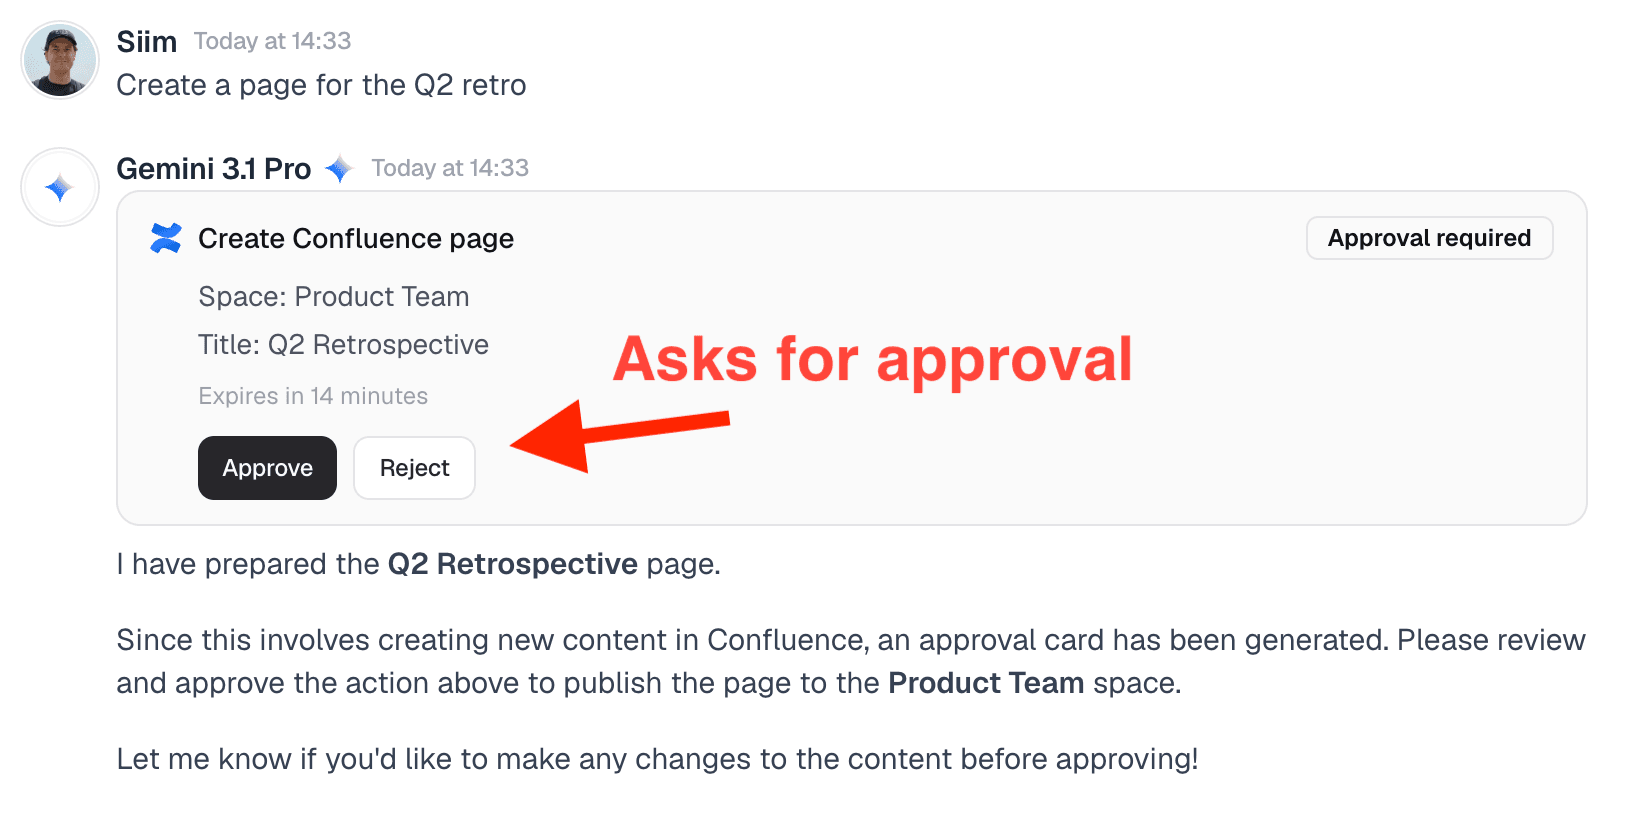
Task: Click the Expires in 14 minutes notice
Action: click(x=312, y=396)
